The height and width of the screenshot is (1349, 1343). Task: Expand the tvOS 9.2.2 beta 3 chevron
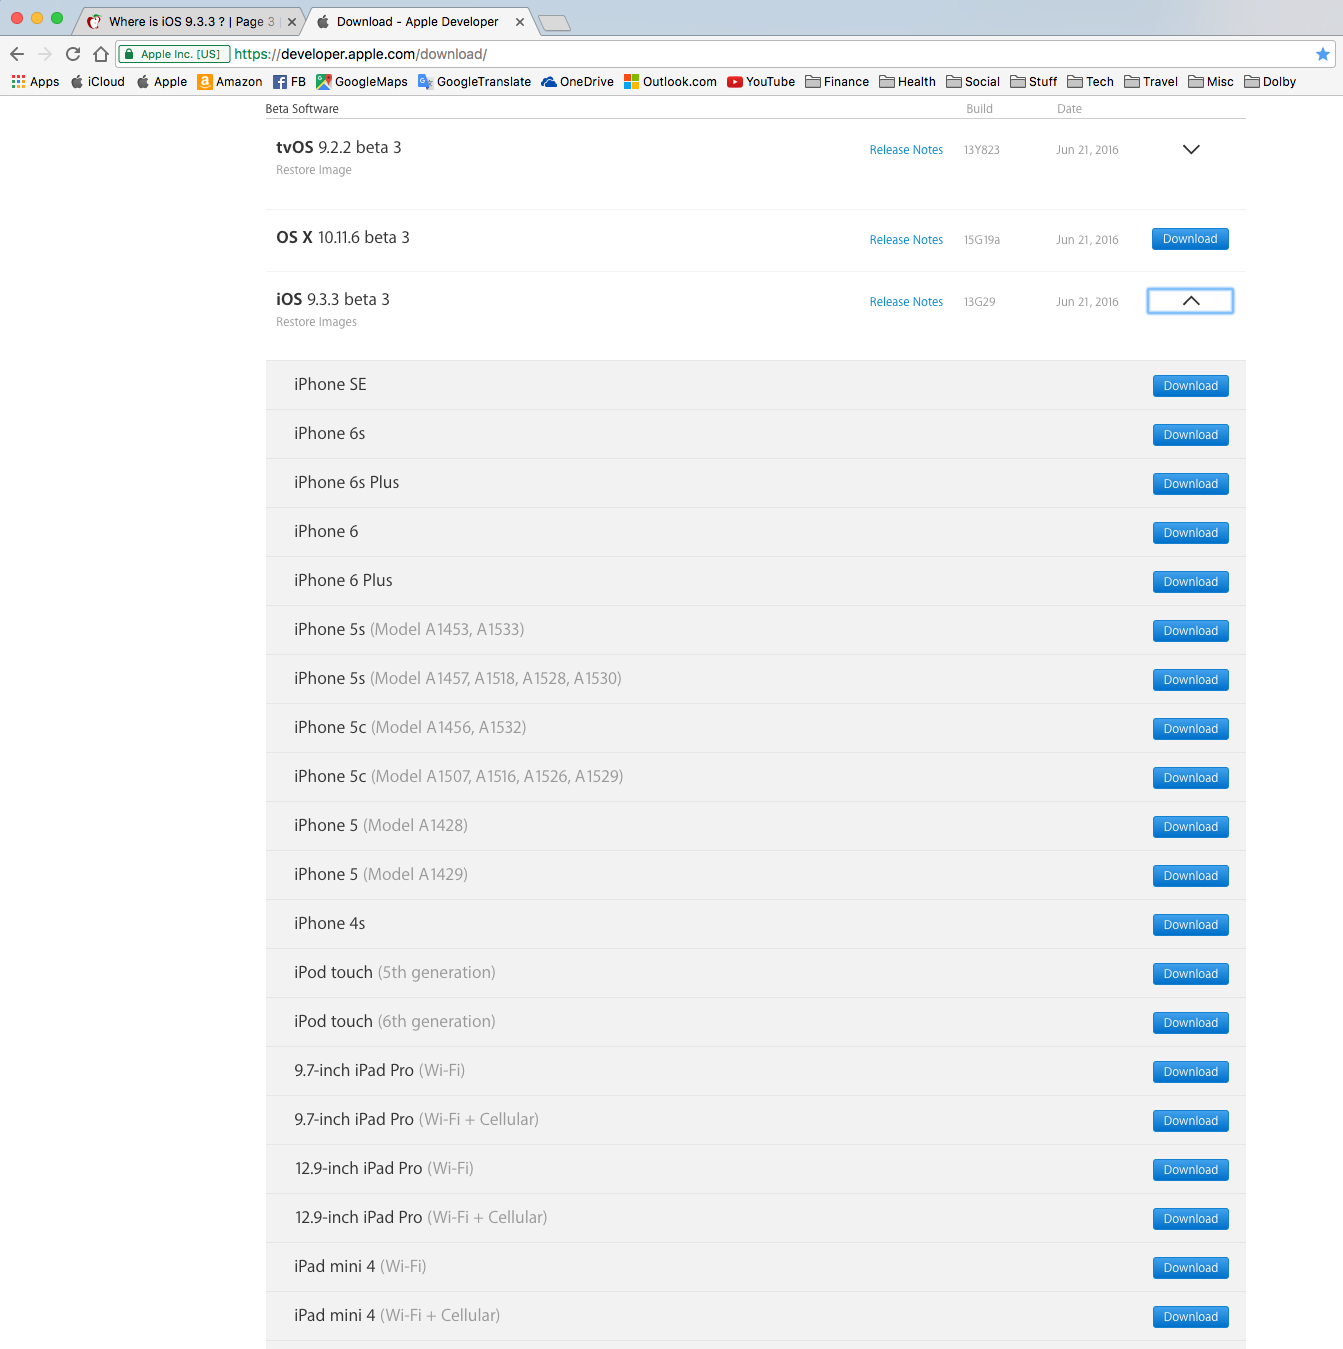click(1191, 150)
